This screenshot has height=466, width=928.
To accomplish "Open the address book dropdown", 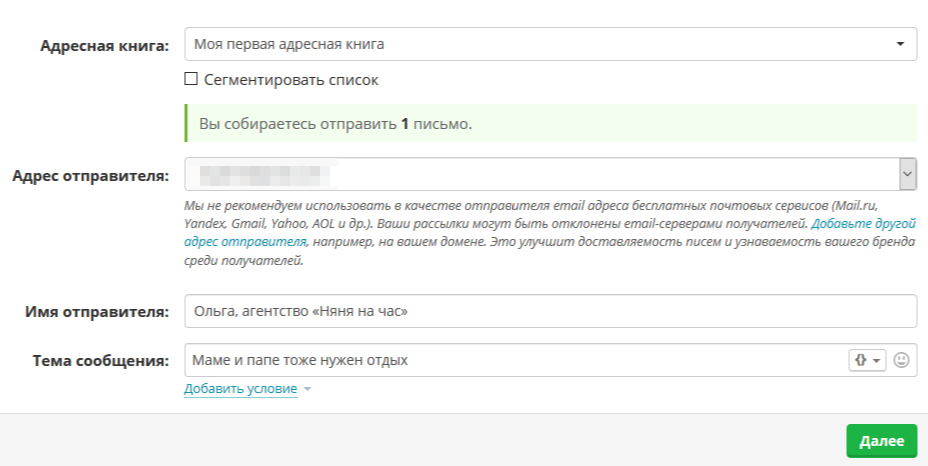I will tap(550, 44).
